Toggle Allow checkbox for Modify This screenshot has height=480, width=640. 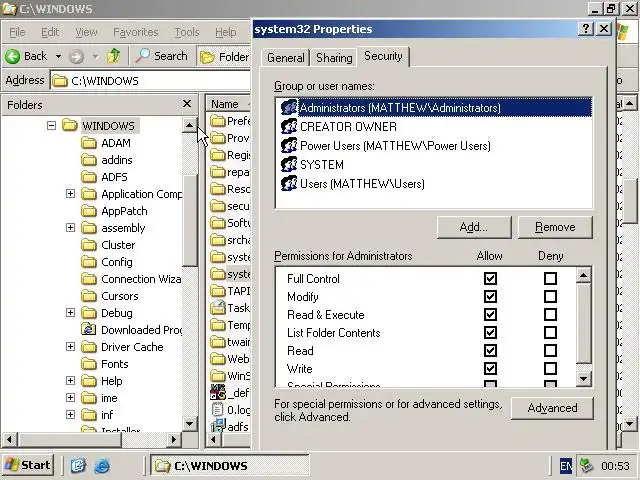tap(490, 297)
